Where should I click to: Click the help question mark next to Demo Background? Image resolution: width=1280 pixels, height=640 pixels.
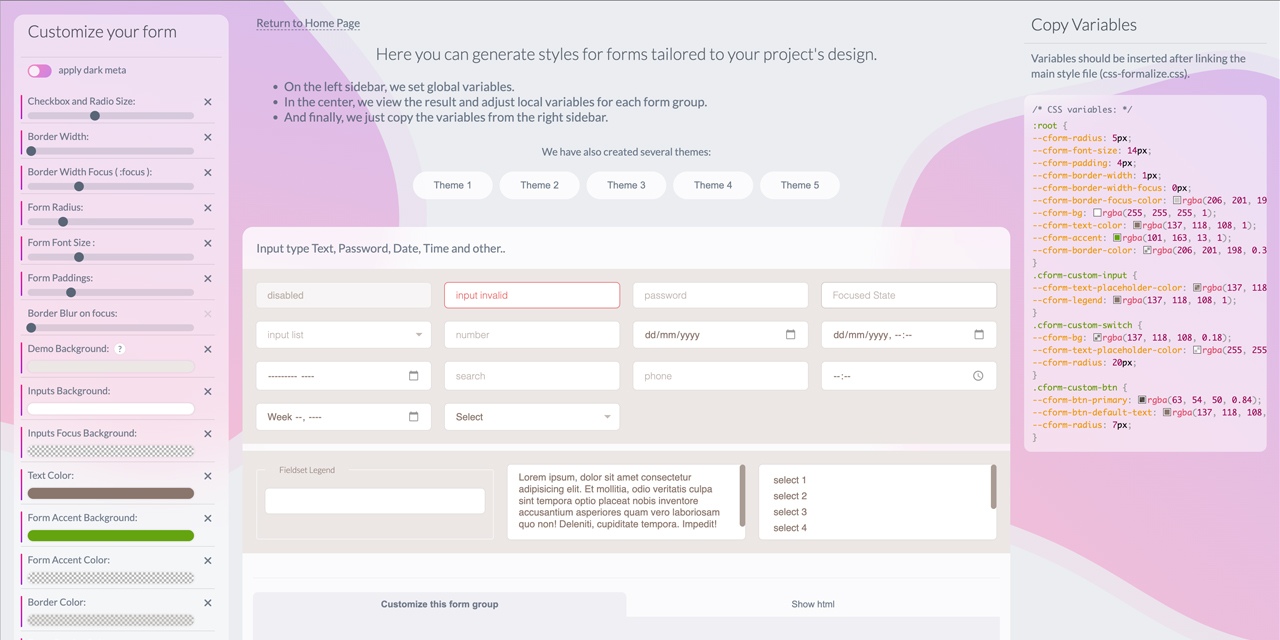[120, 349]
